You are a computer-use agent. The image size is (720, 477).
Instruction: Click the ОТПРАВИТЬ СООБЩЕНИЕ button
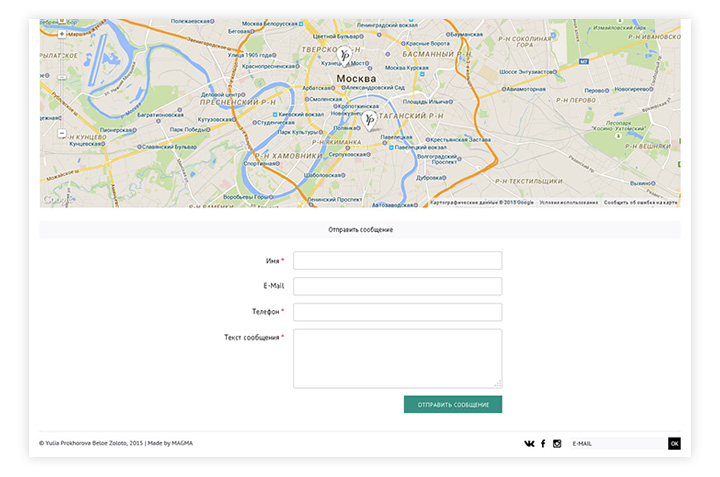pyautogui.click(x=453, y=404)
